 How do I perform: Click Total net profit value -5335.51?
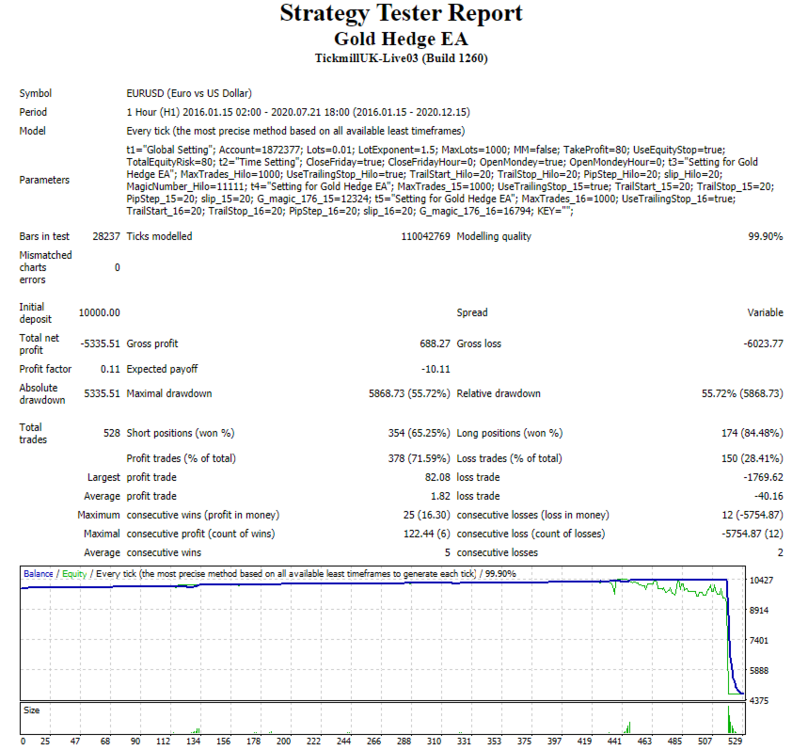[100, 343]
